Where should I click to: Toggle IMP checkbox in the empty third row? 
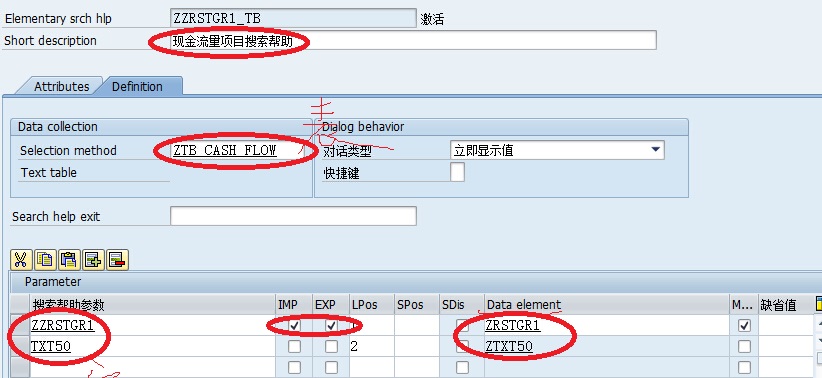tap(295, 368)
